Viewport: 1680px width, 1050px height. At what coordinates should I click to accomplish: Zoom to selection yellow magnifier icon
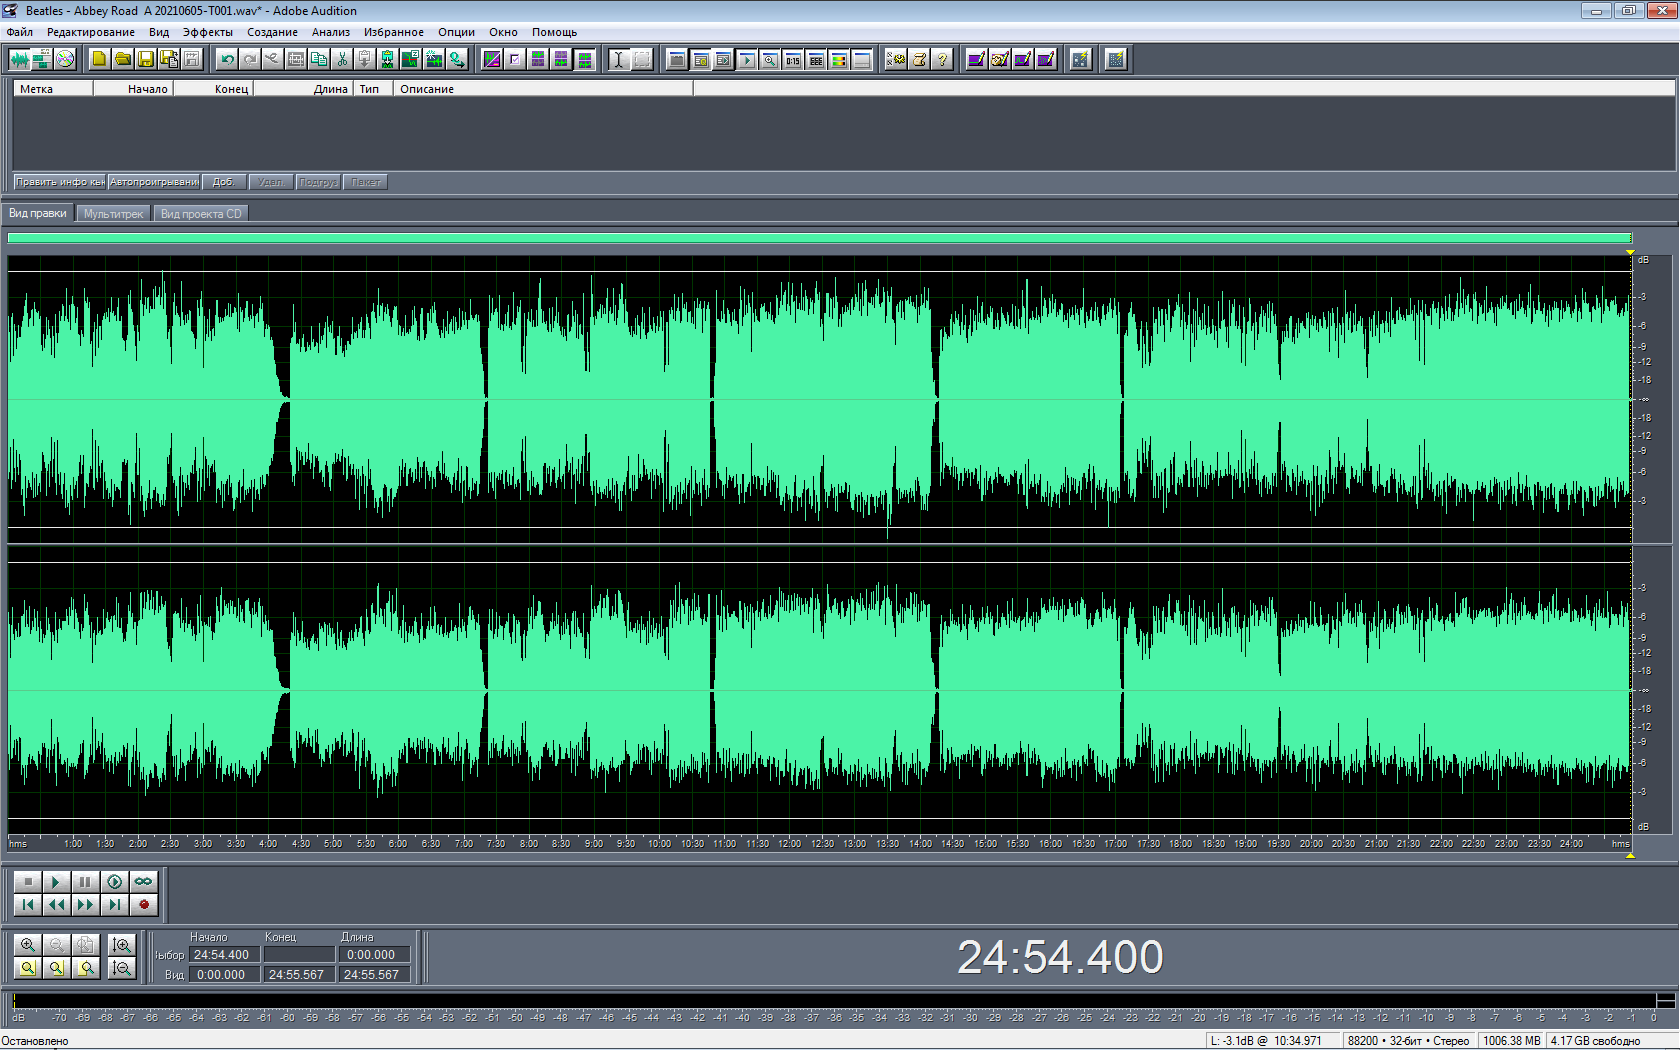[x=28, y=968]
